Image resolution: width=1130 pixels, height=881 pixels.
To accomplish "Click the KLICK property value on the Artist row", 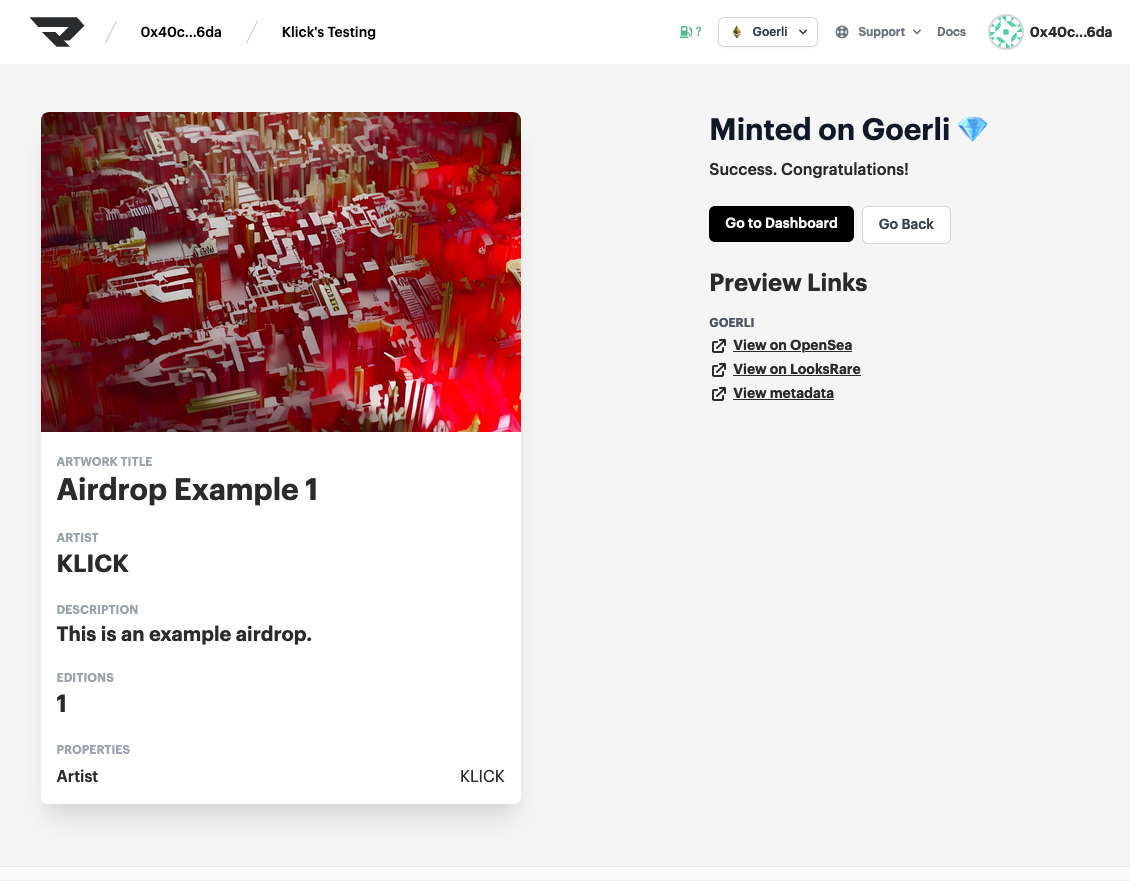I will pyautogui.click(x=482, y=776).
